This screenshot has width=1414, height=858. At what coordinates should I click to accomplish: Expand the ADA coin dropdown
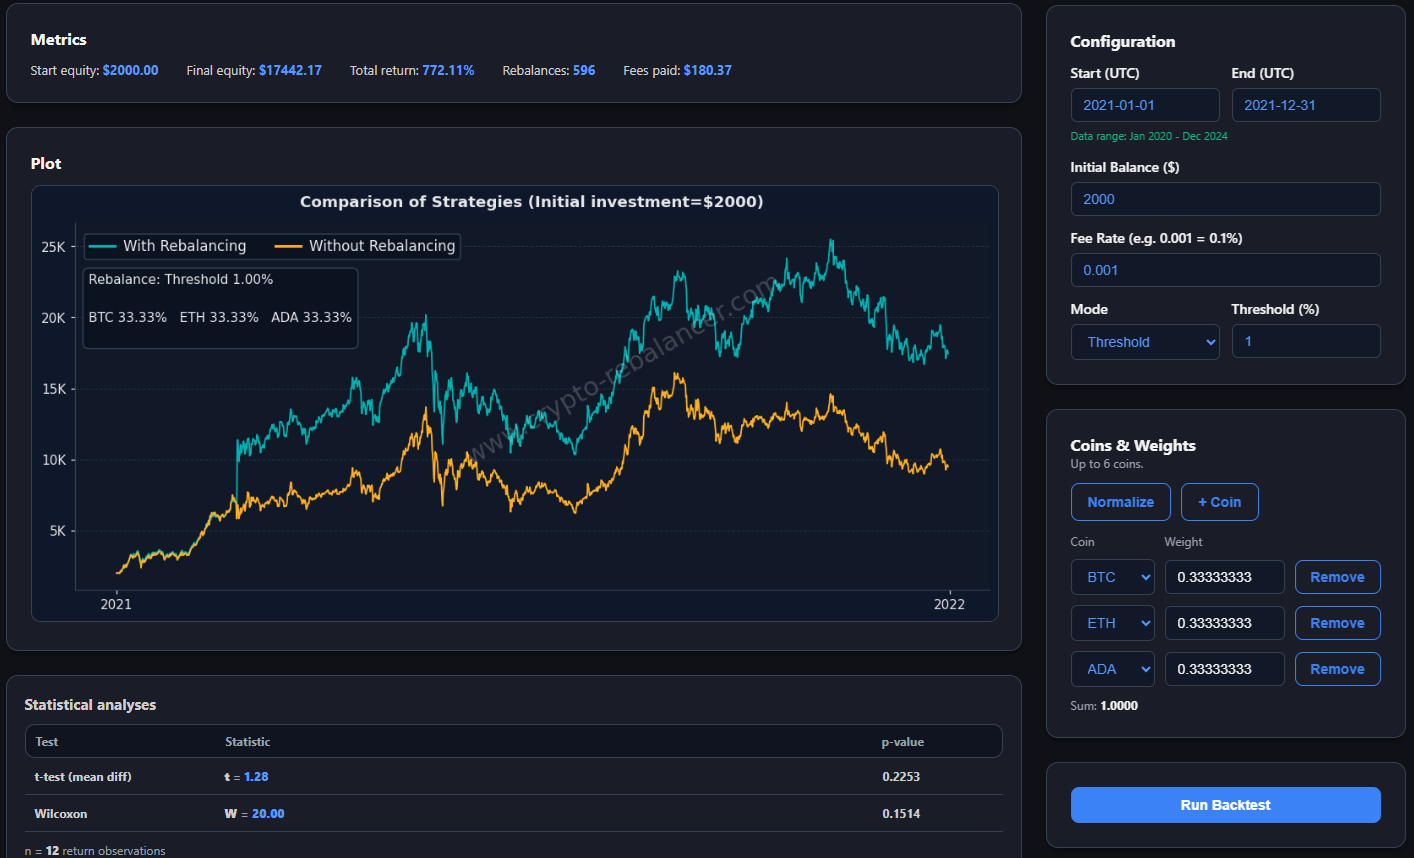pyautogui.click(x=1112, y=669)
